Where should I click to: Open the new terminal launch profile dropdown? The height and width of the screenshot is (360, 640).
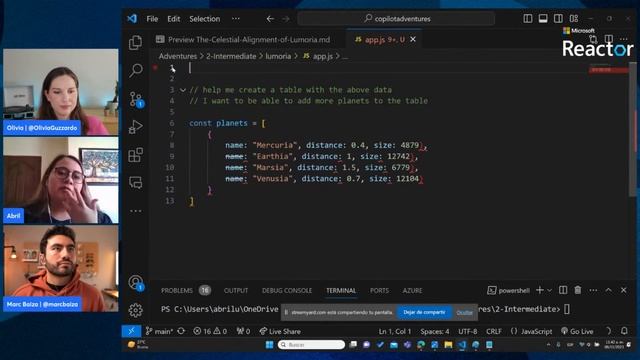(x=549, y=290)
